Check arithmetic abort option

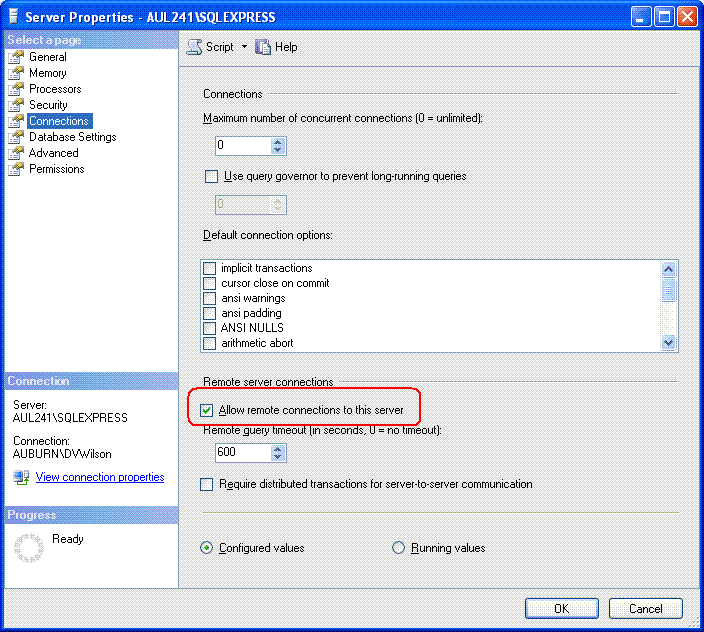click(209, 343)
